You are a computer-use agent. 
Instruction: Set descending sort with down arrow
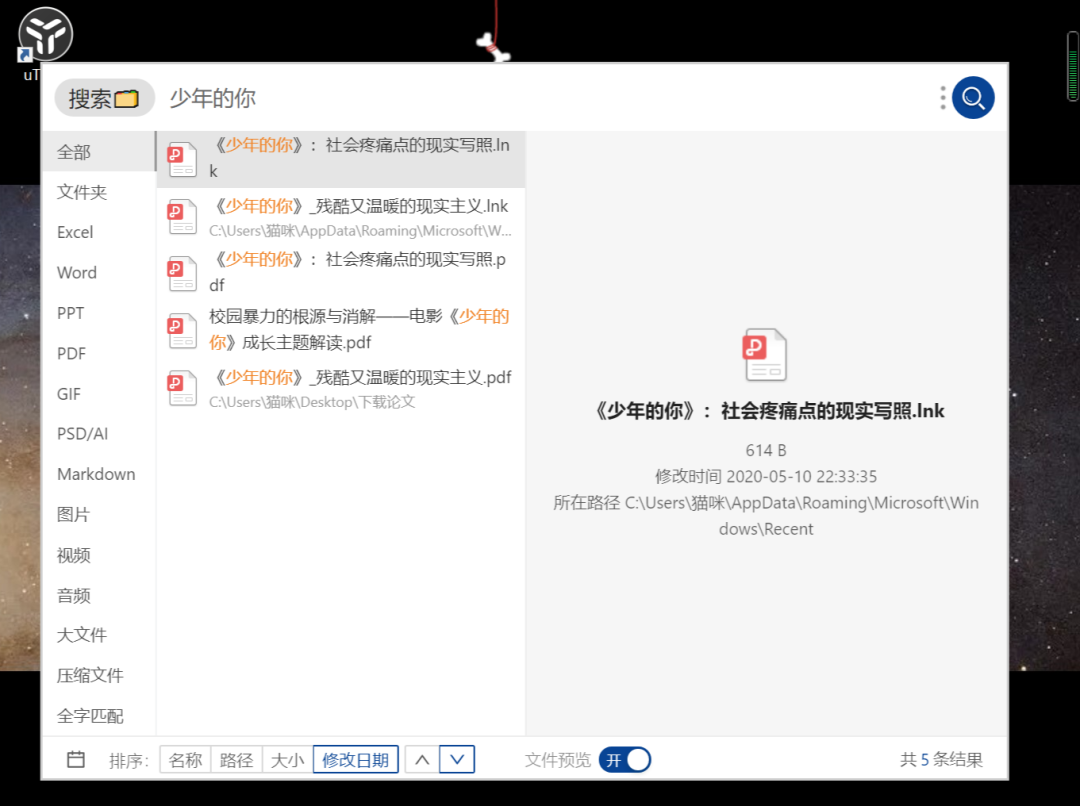(457, 760)
